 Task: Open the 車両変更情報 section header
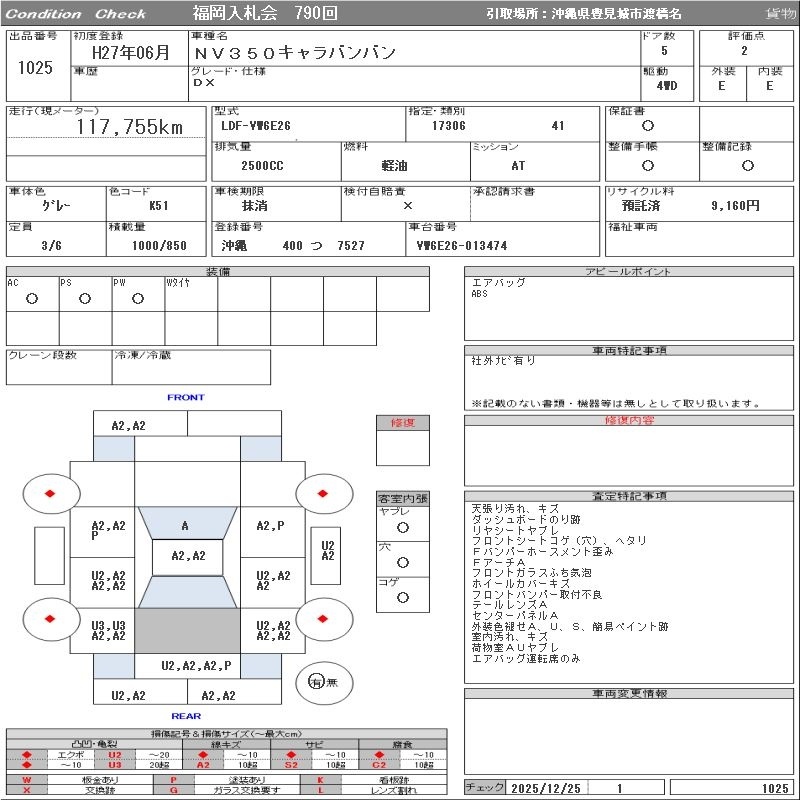click(629, 693)
